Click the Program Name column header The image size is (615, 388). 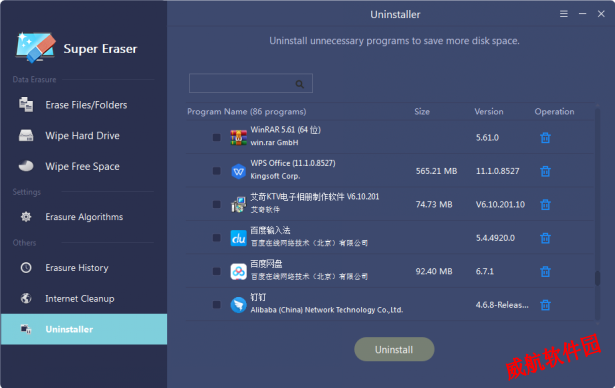[246, 112]
